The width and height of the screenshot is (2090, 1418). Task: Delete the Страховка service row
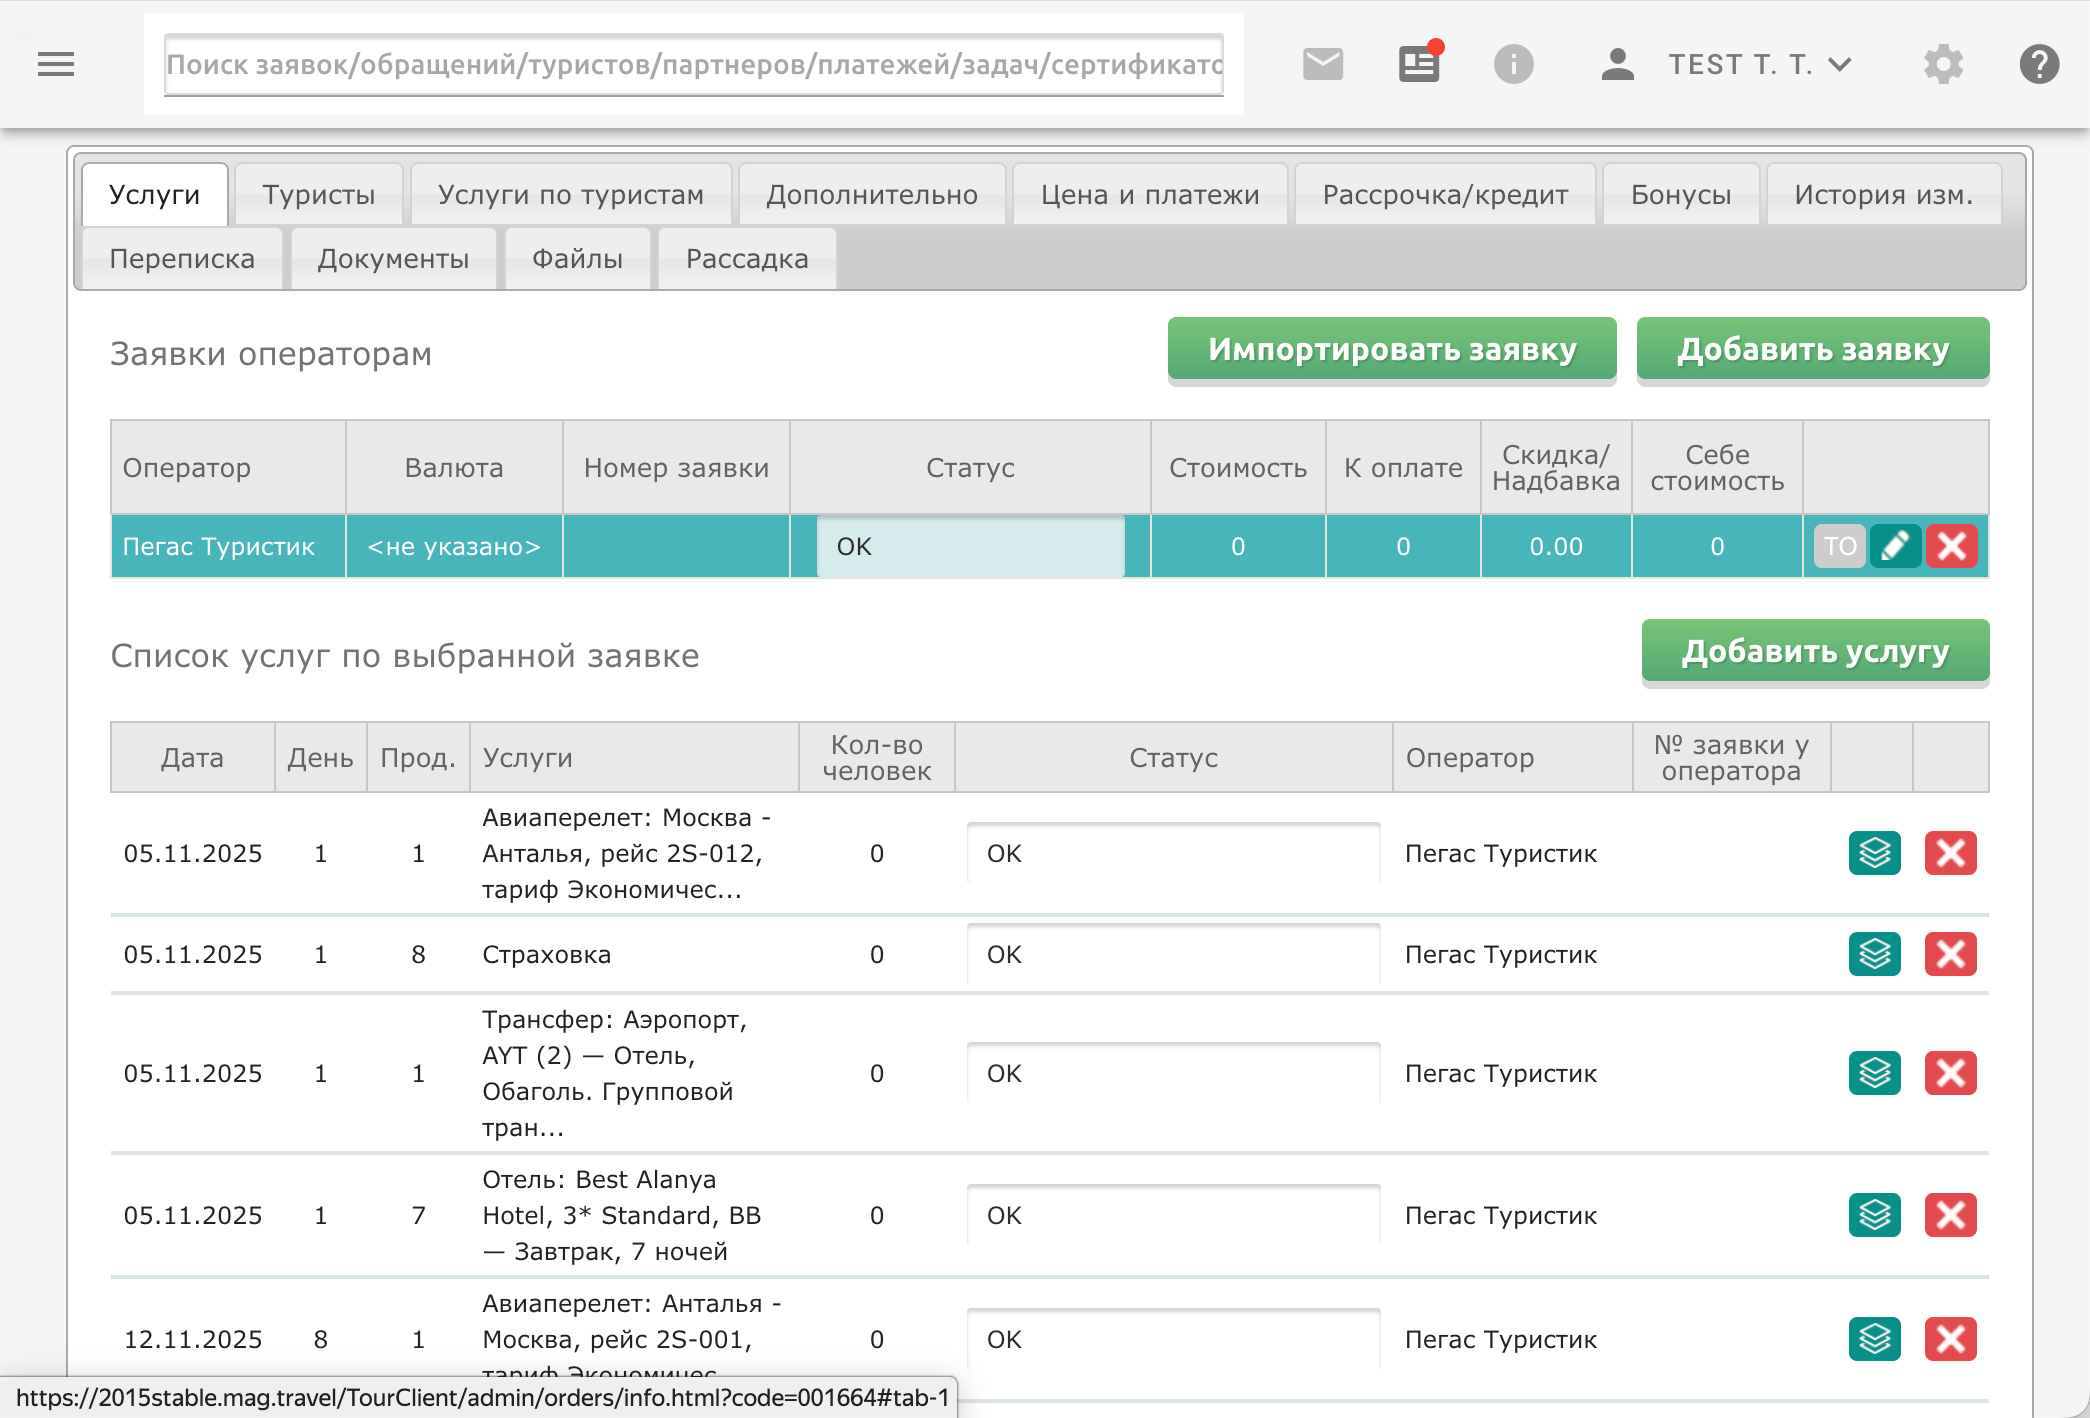click(x=1950, y=954)
